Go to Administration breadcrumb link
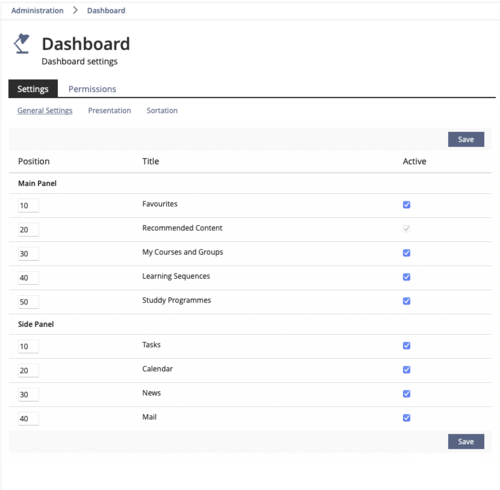The image size is (500, 490). pos(37,10)
